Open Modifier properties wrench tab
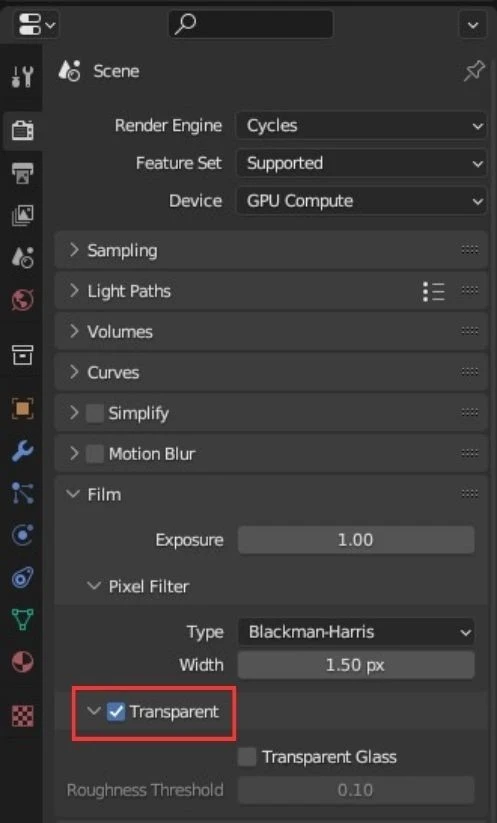The image size is (497, 823). (x=22, y=451)
